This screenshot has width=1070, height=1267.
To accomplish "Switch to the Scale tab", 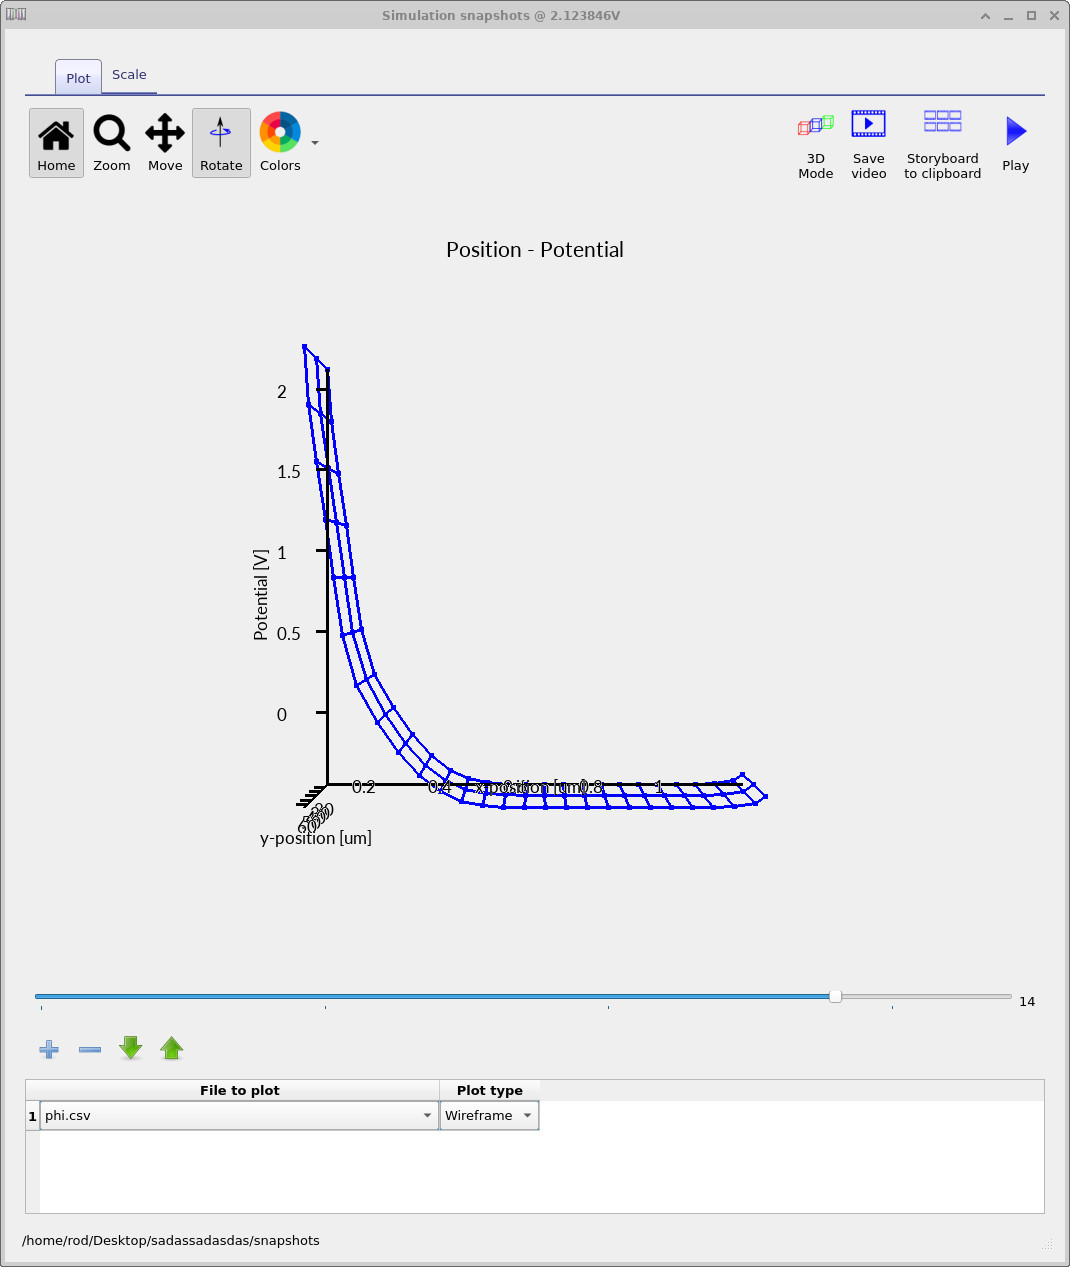I will (x=129, y=74).
